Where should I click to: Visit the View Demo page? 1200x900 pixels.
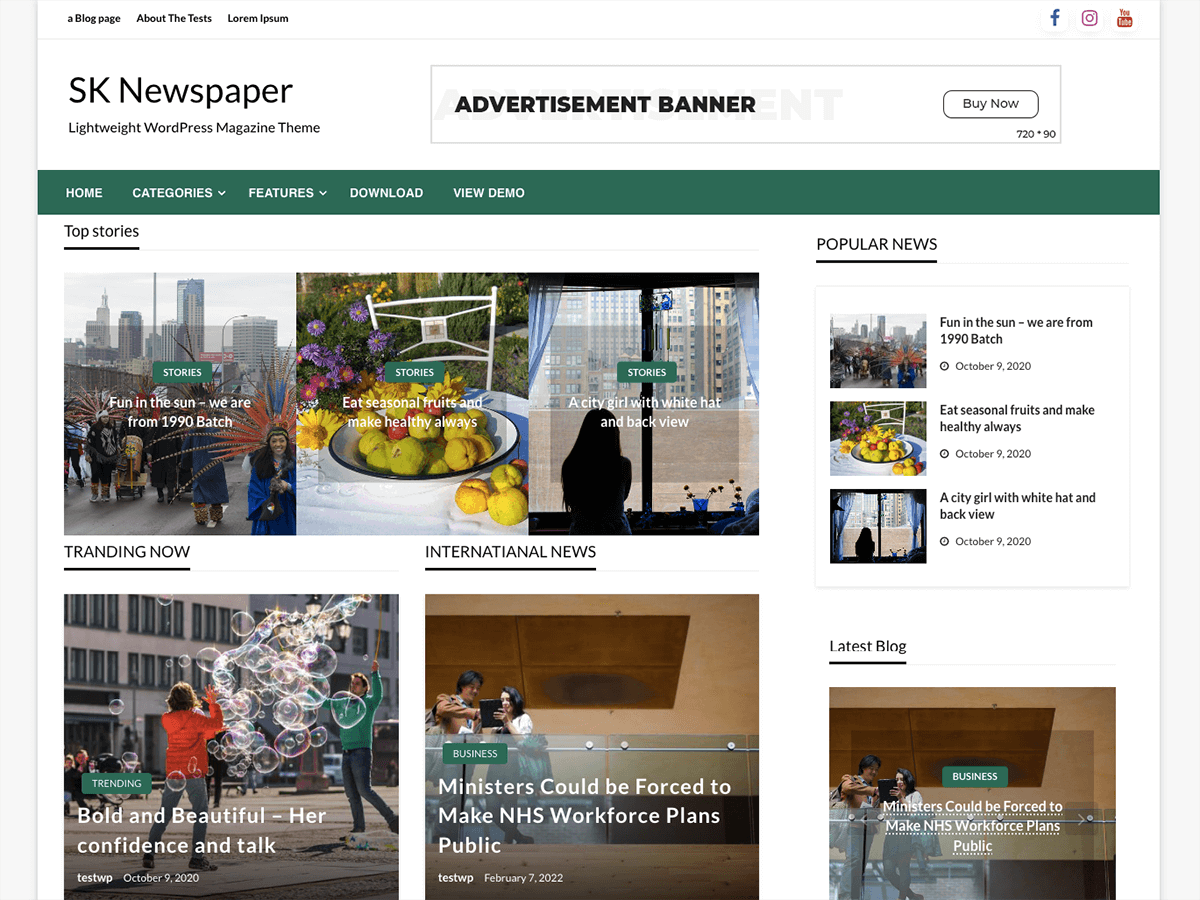(489, 192)
